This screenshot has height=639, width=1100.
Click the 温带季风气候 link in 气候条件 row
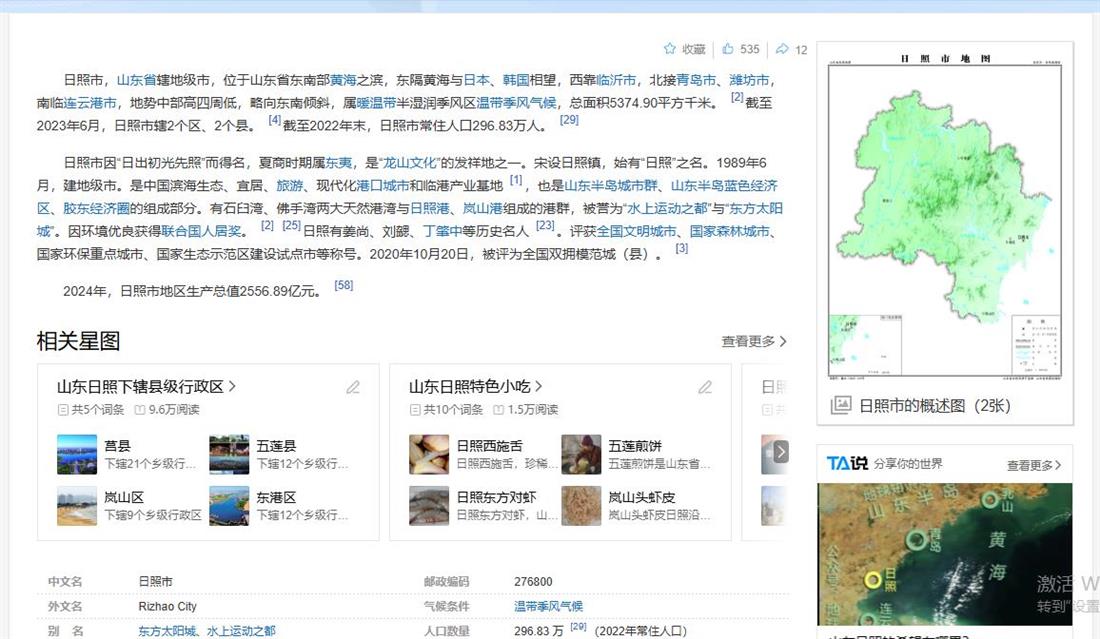click(548, 606)
